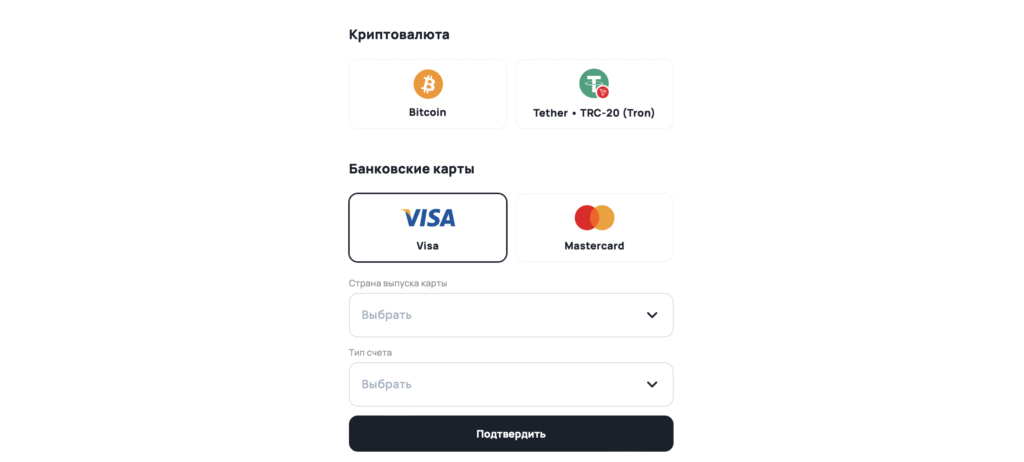Open the 'Страна выпуска карты' select field
The width and height of the screenshot is (1024, 462).
pyautogui.click(x=500, y=315)
